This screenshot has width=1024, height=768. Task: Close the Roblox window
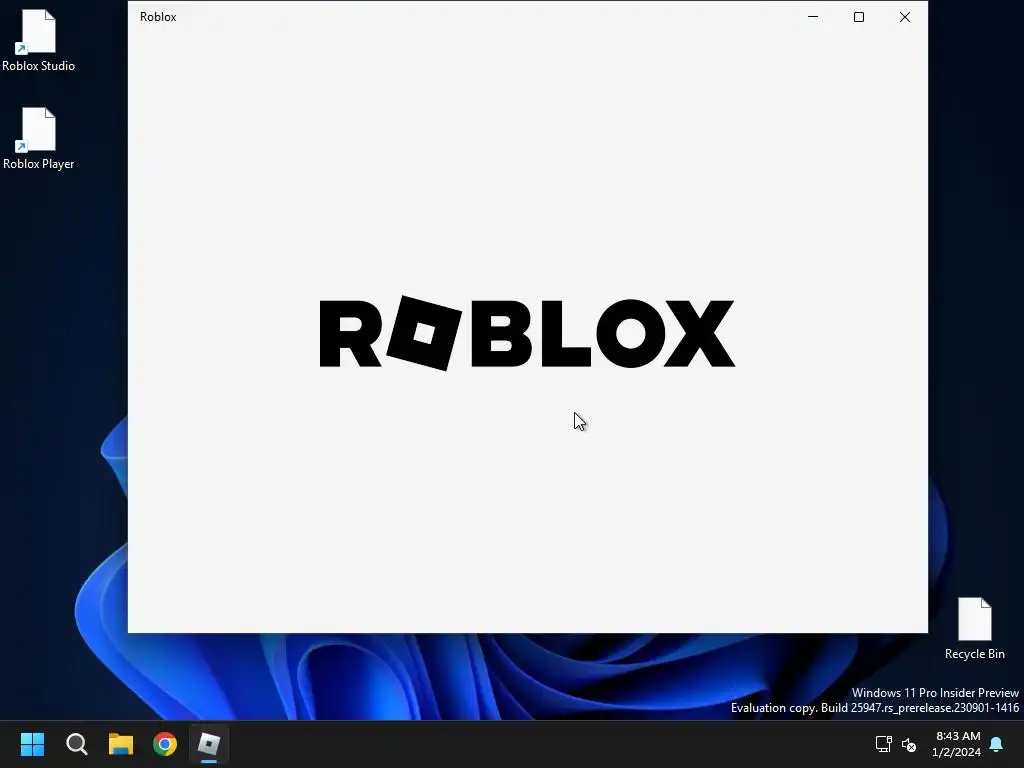tap(904, 17)
